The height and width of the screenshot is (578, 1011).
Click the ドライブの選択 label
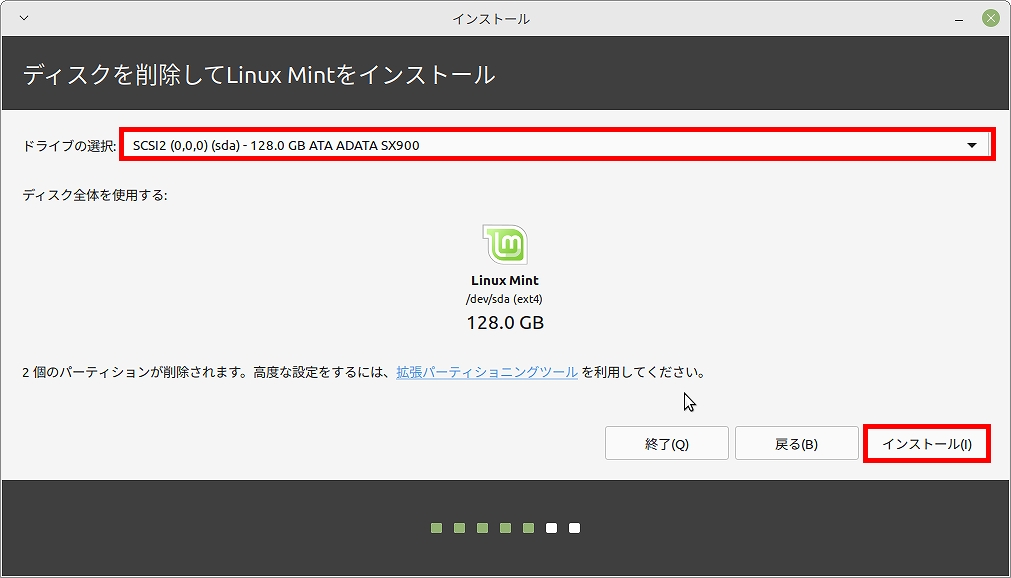tap(69, 146)
